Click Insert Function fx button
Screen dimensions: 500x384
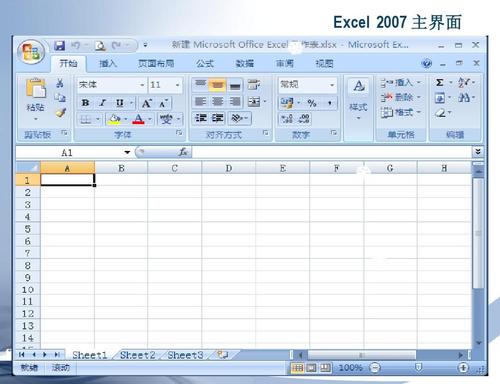pos(183,152)
